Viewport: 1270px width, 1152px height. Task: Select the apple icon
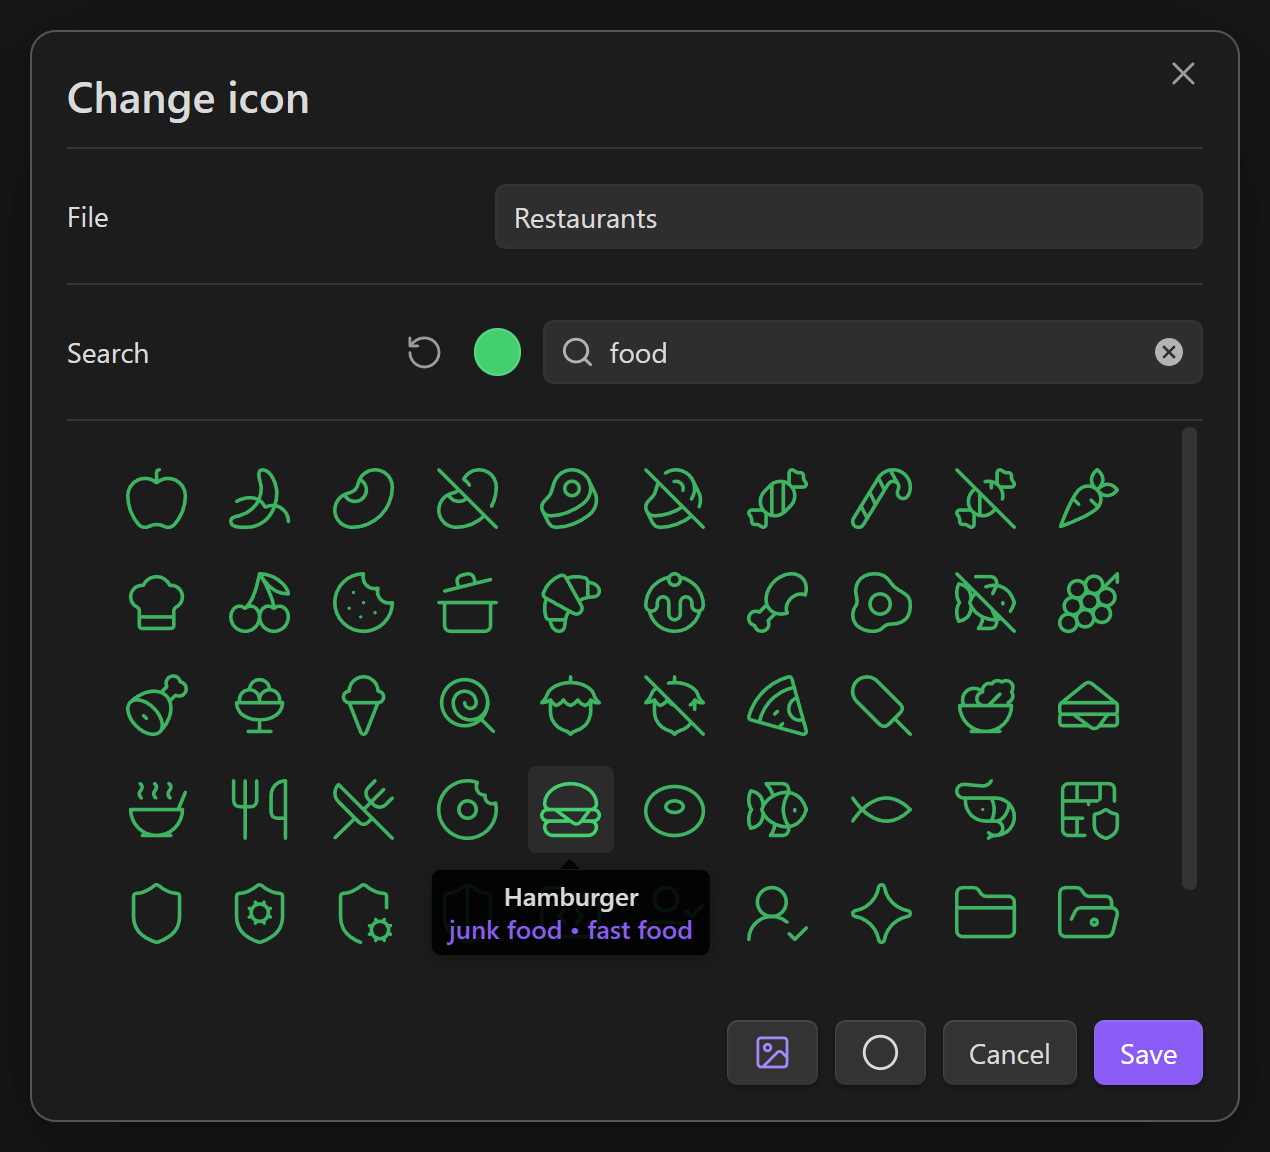(x=157, y=498)
